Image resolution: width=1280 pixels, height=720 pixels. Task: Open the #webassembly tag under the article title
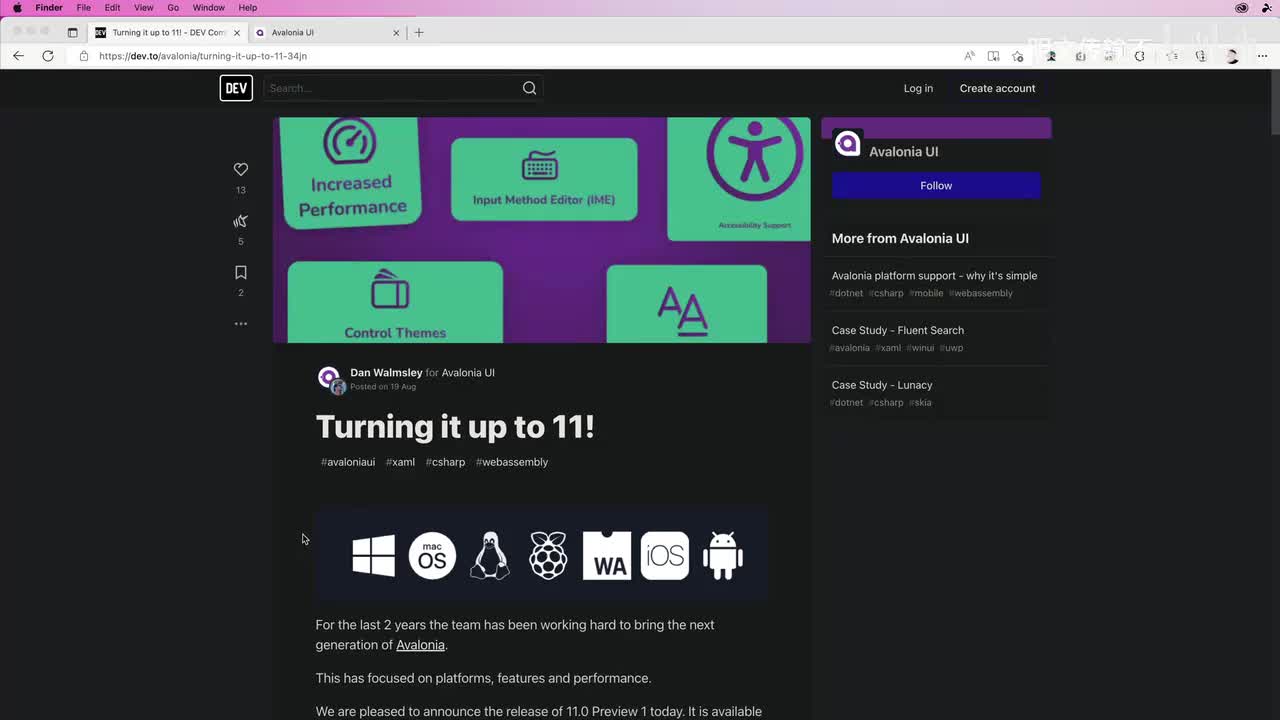pyautogui.click(x=512, y=462)
